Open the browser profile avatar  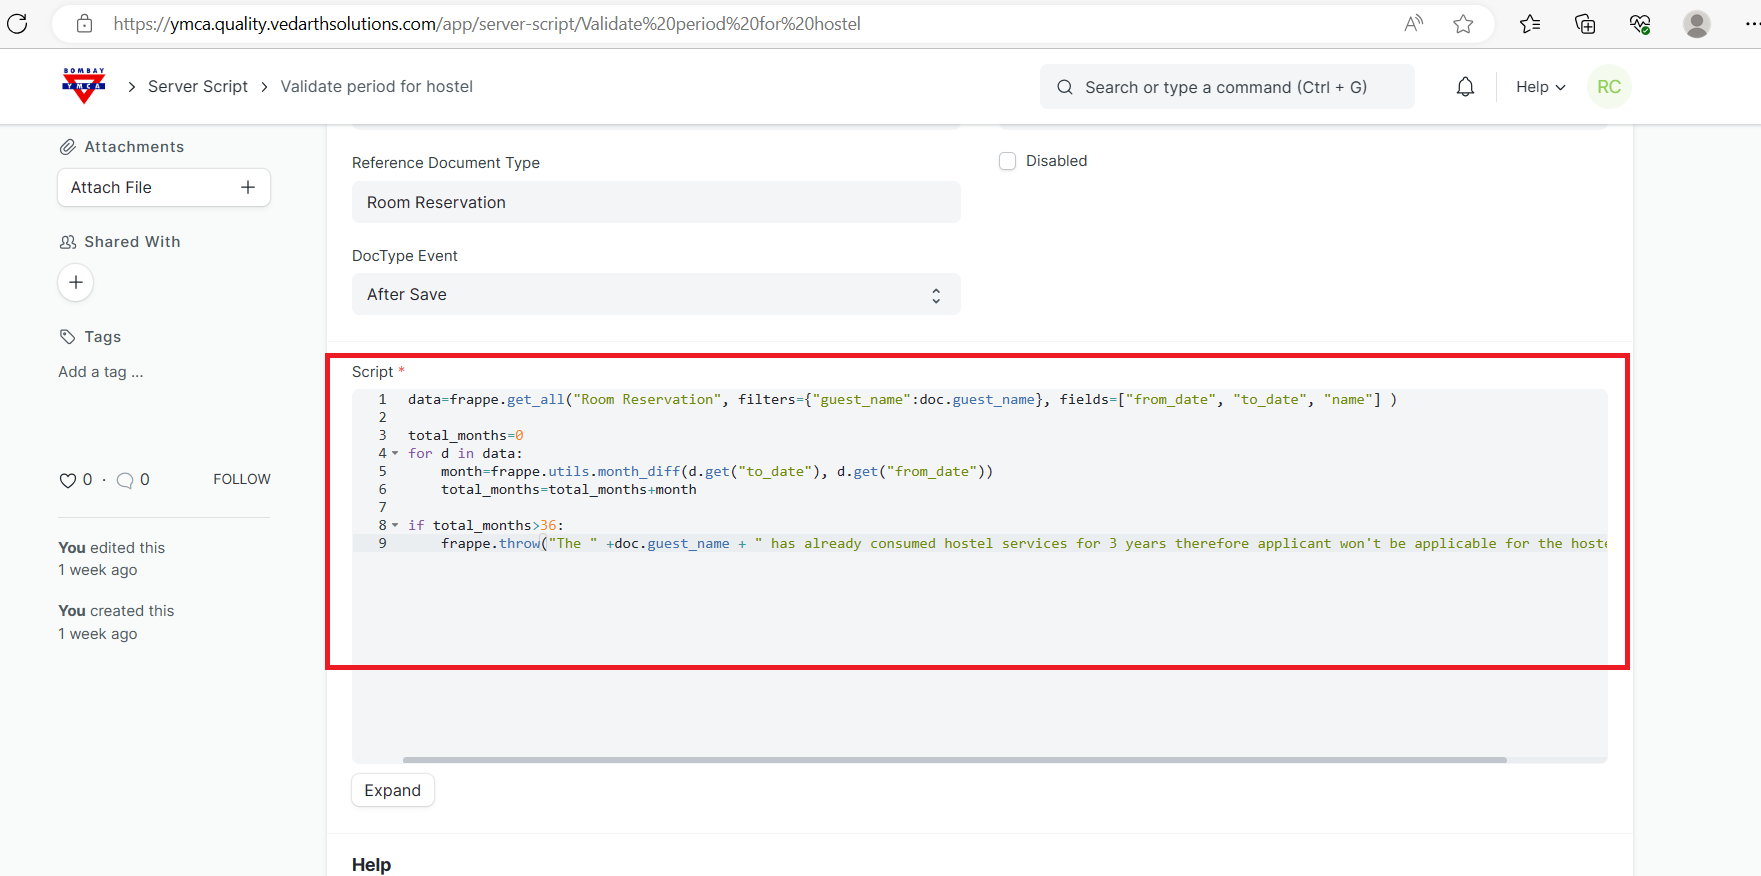click(x=1696, y=24)
